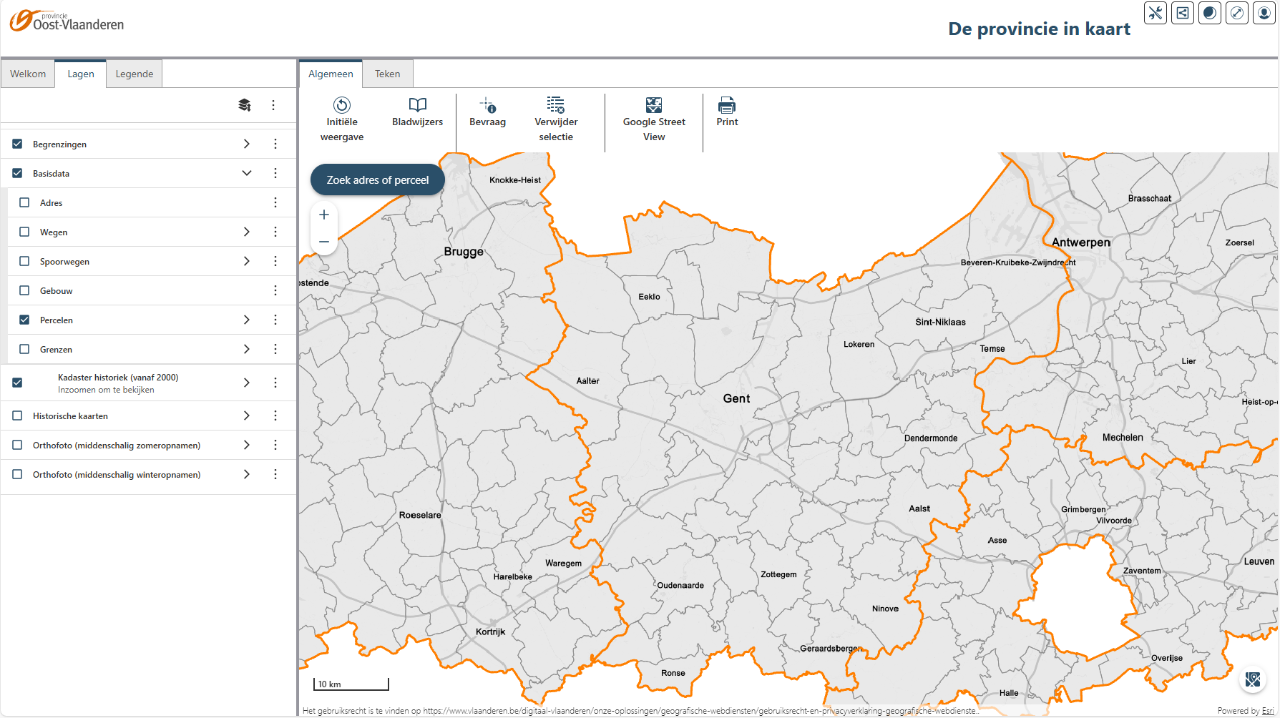1280x718 pixels.
Task: Open Gebouw layer options menu
Action: pyautogui.click(x=275, y=291)
